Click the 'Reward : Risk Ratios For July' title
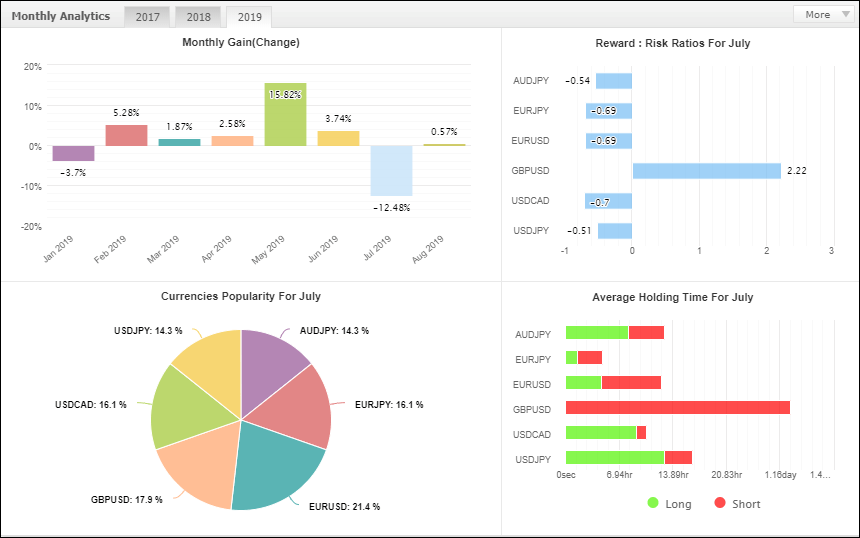The height and width of the screenshot is (538, 860). click(672, 43)
